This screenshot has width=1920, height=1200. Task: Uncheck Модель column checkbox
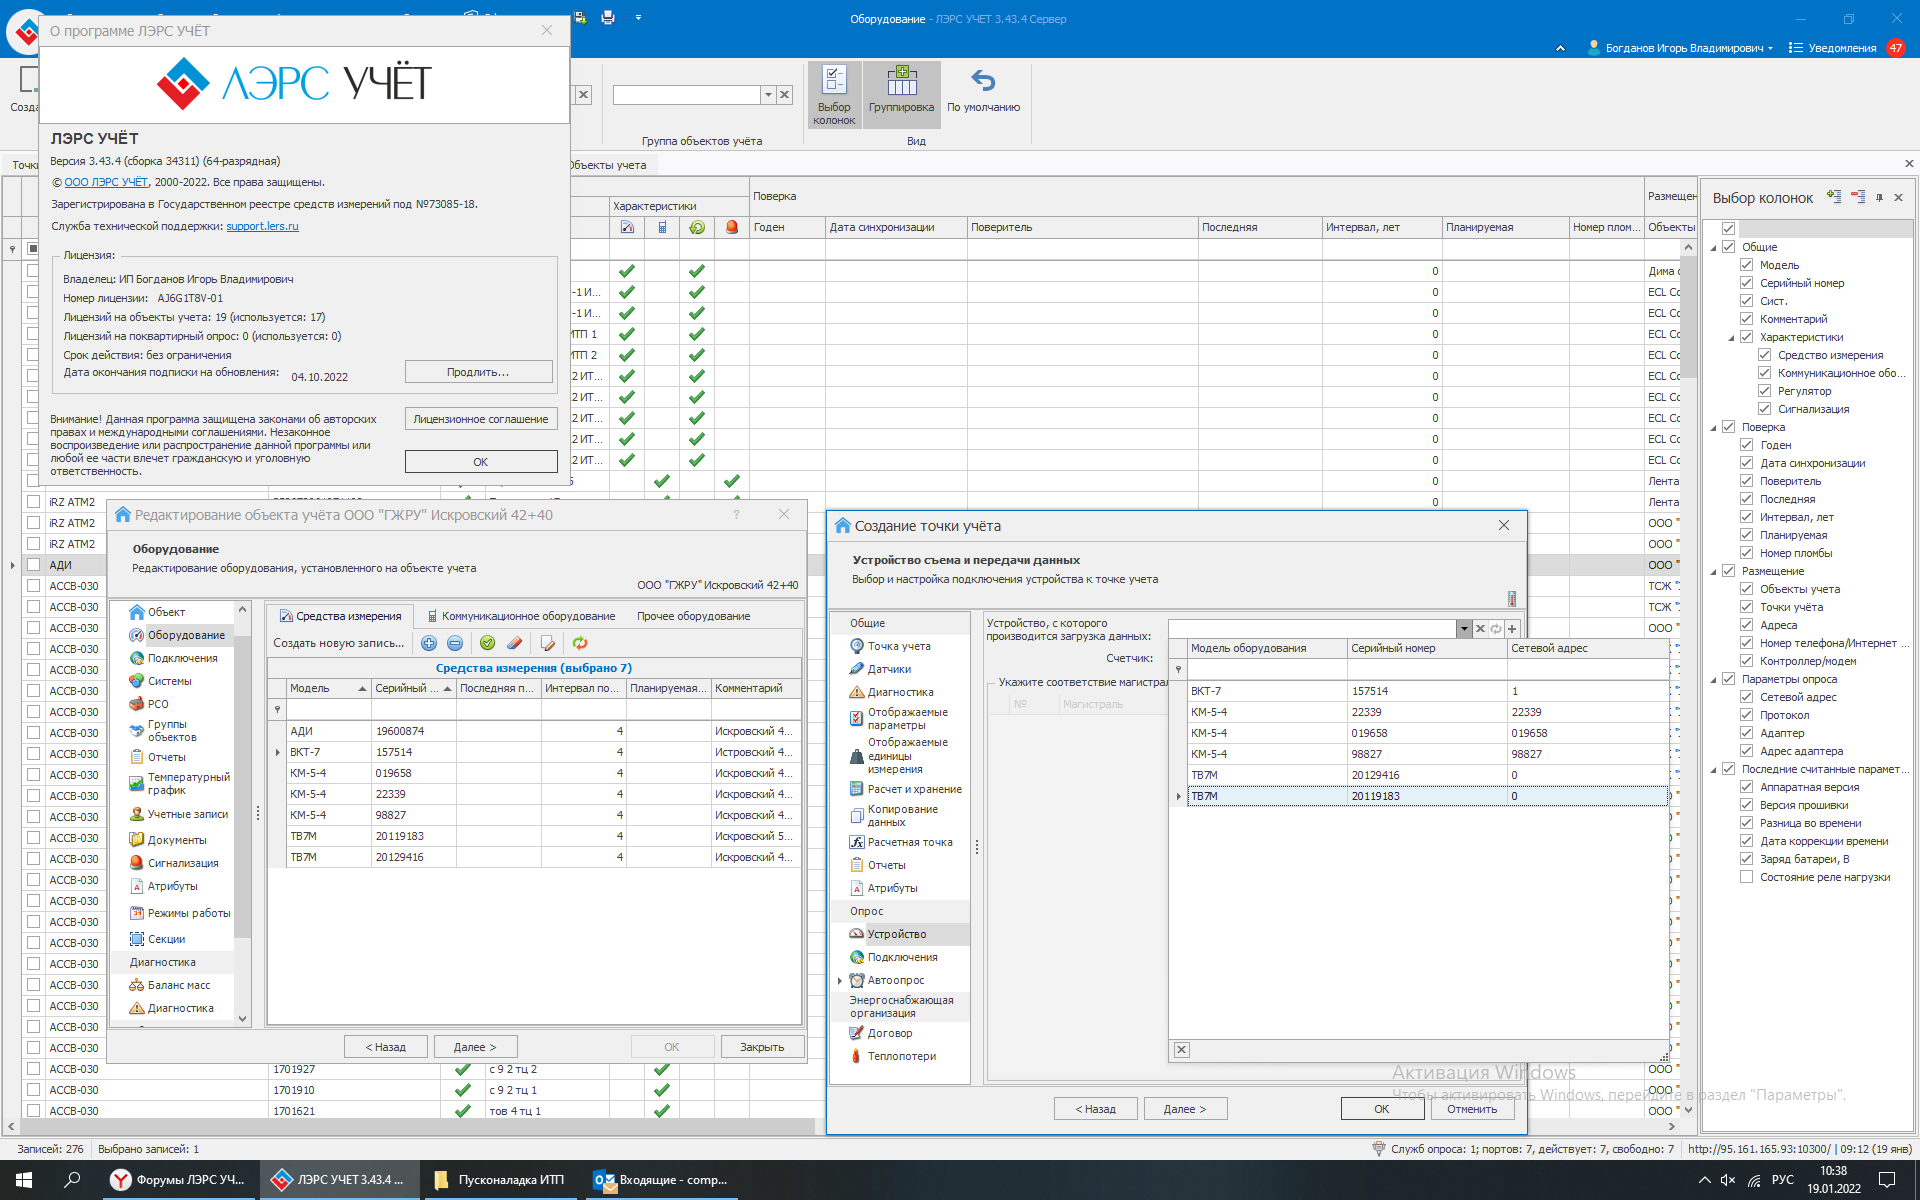pyautogui.click(x=1746, y=265)
